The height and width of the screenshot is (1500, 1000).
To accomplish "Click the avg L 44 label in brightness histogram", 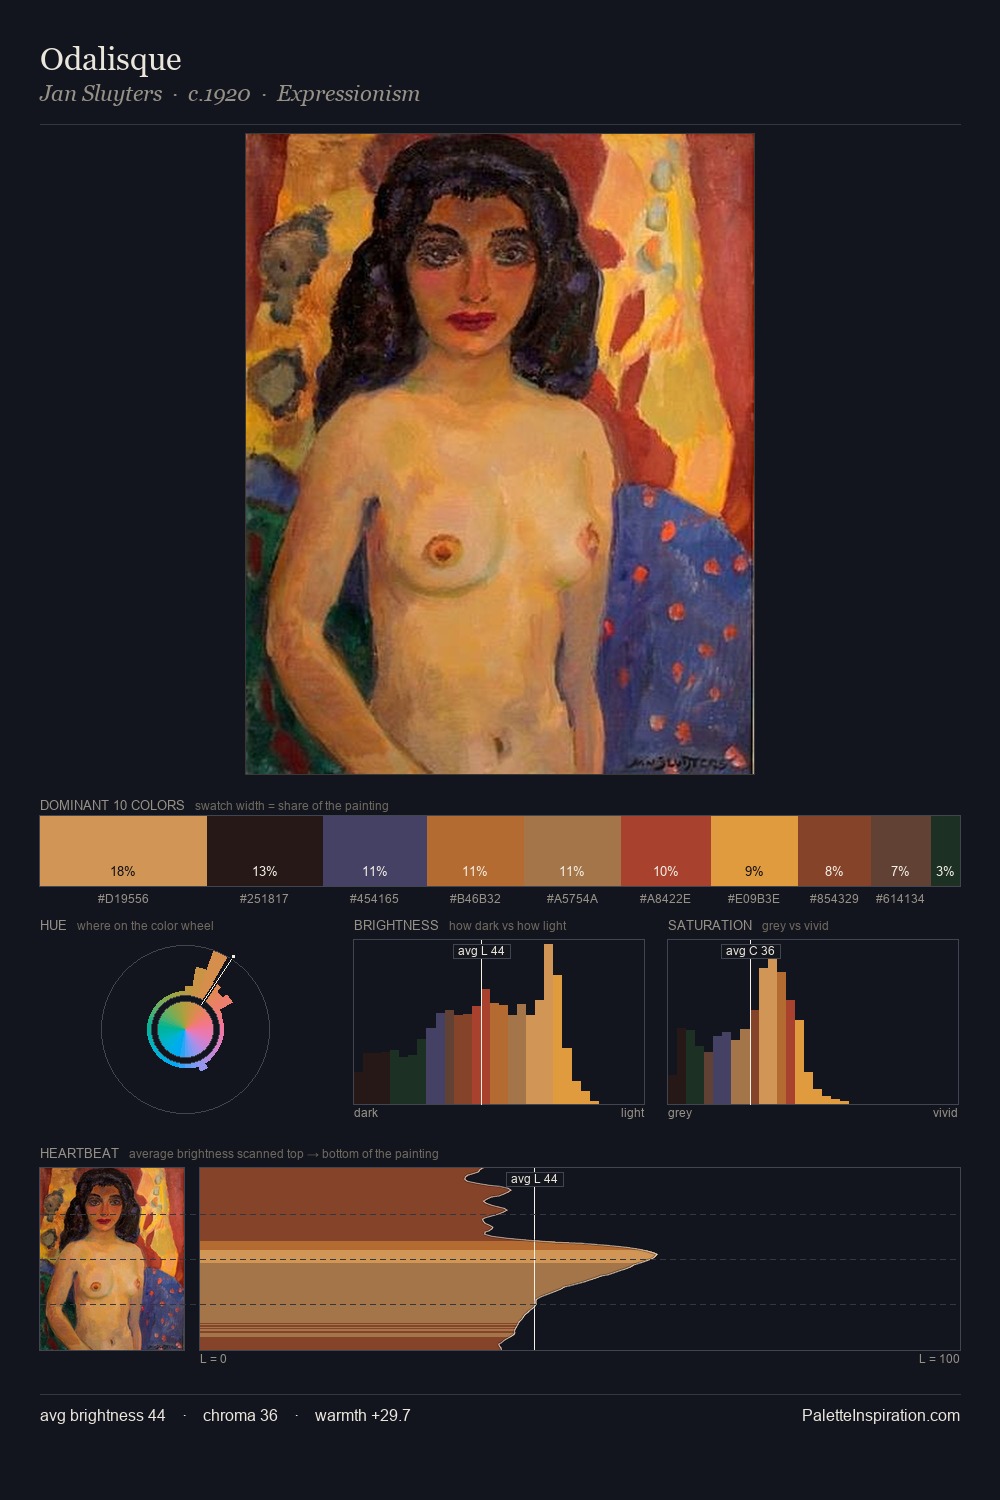I will point(482,951).
